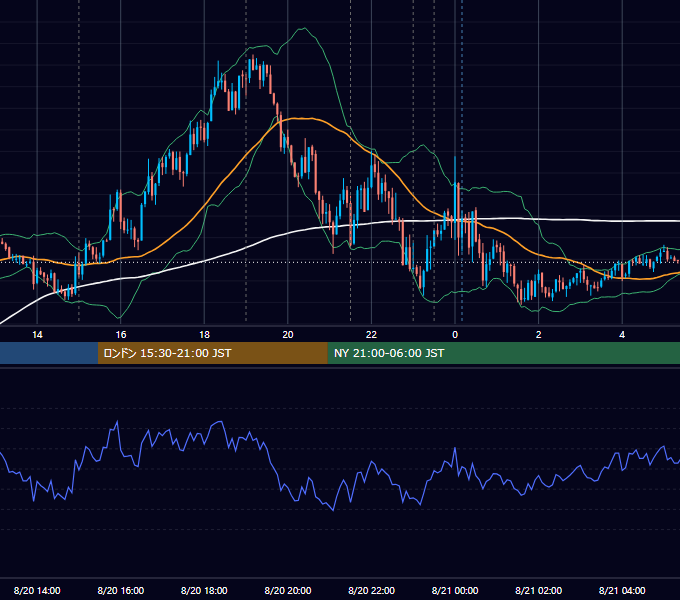Screen dimensions: 680x600
Task: Click the 8/21 04:00 date label
Action: click(622, 590)
